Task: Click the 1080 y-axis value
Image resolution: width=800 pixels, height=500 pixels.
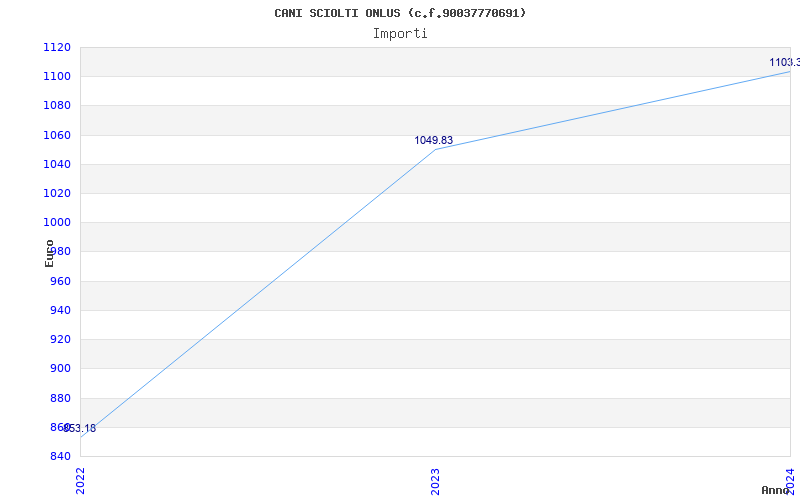Action: (x=57, y=106)
